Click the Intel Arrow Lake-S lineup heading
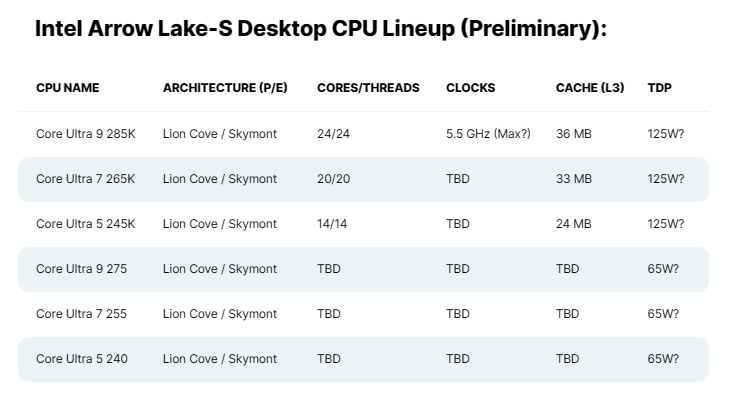The height and width of the screenshot is (404, 733). 321,28
